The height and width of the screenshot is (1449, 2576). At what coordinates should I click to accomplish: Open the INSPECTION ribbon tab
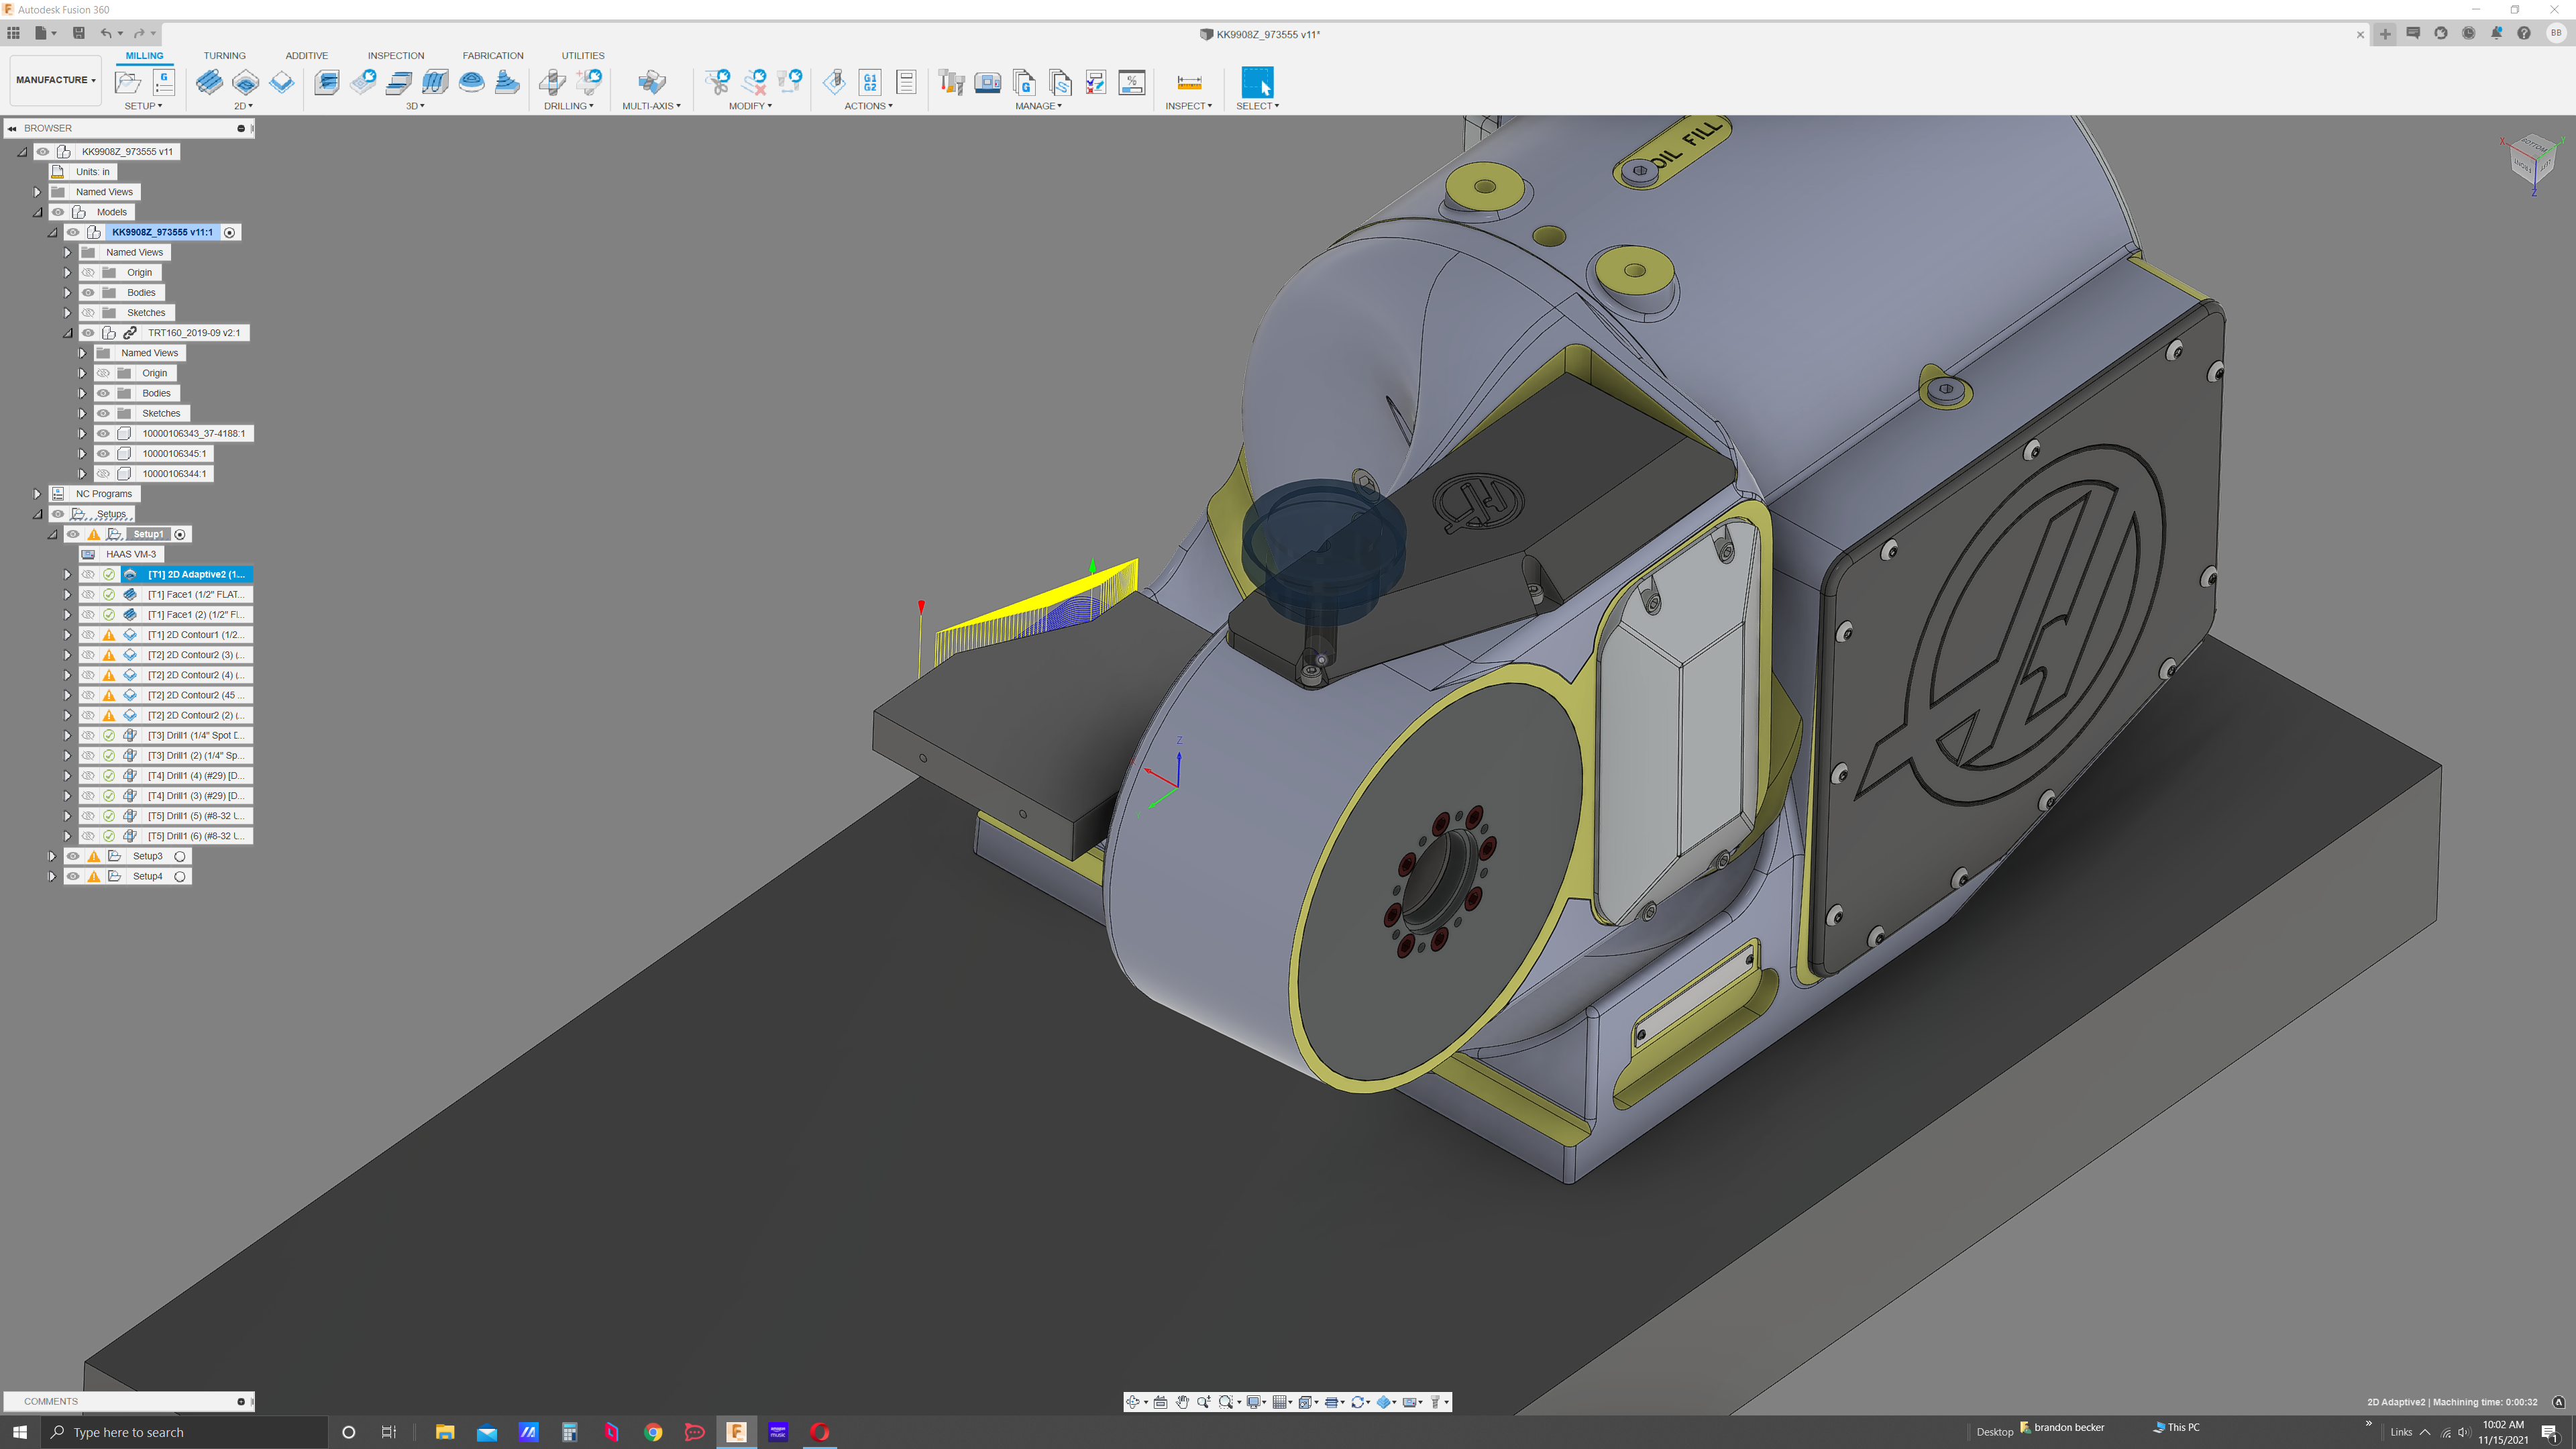(396, 55)
